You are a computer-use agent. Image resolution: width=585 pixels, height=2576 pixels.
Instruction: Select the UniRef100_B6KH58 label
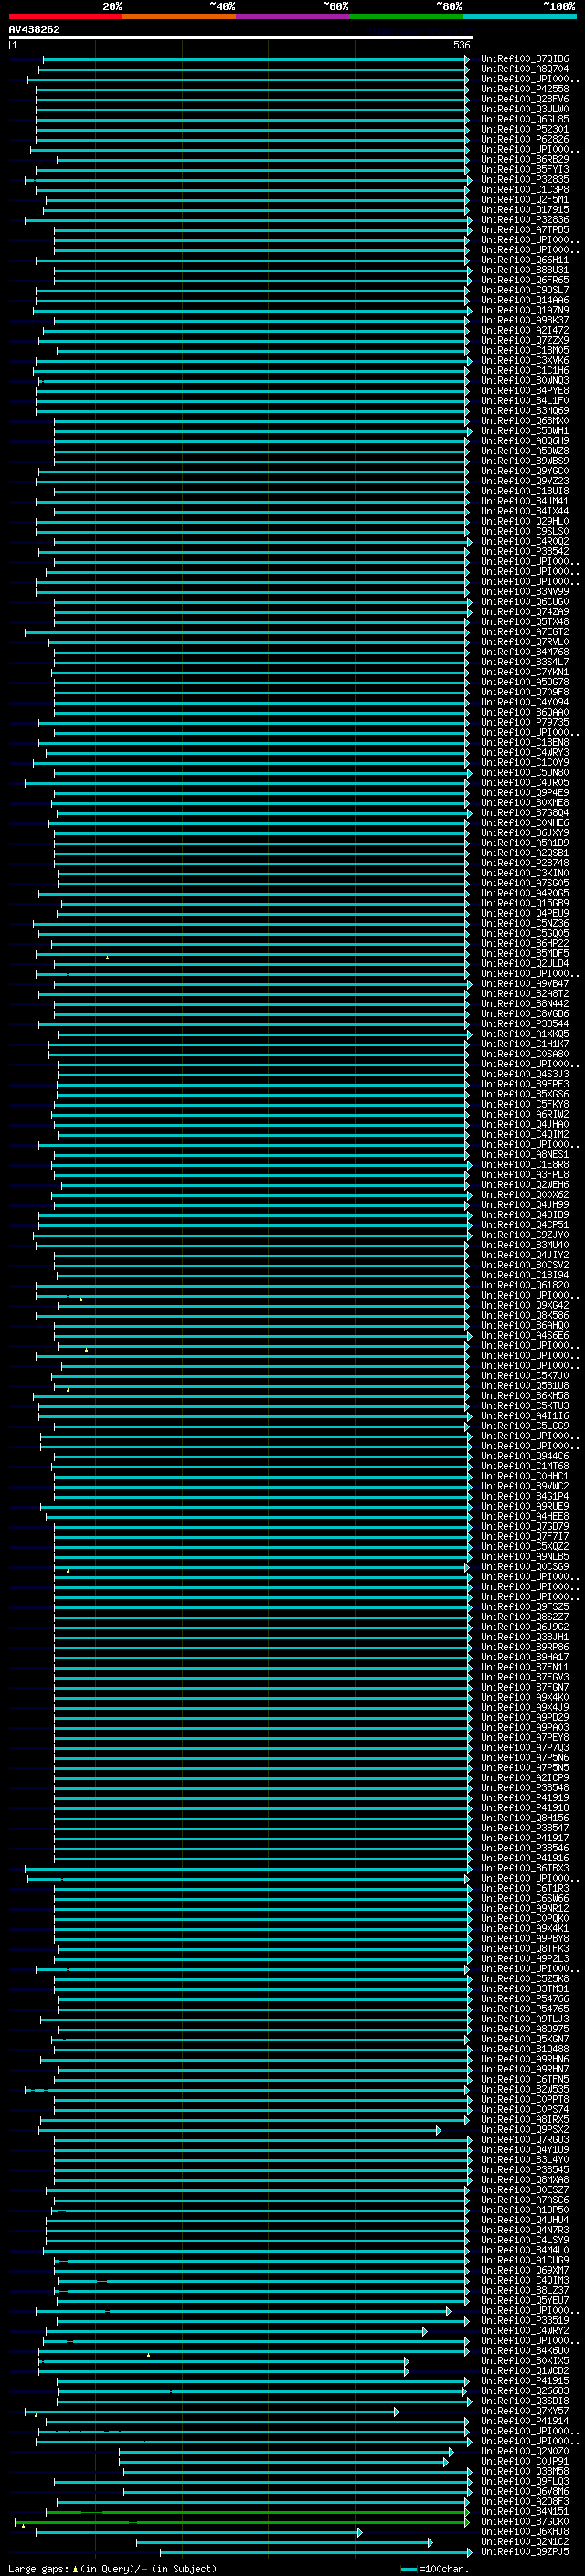pos(525,1396)
